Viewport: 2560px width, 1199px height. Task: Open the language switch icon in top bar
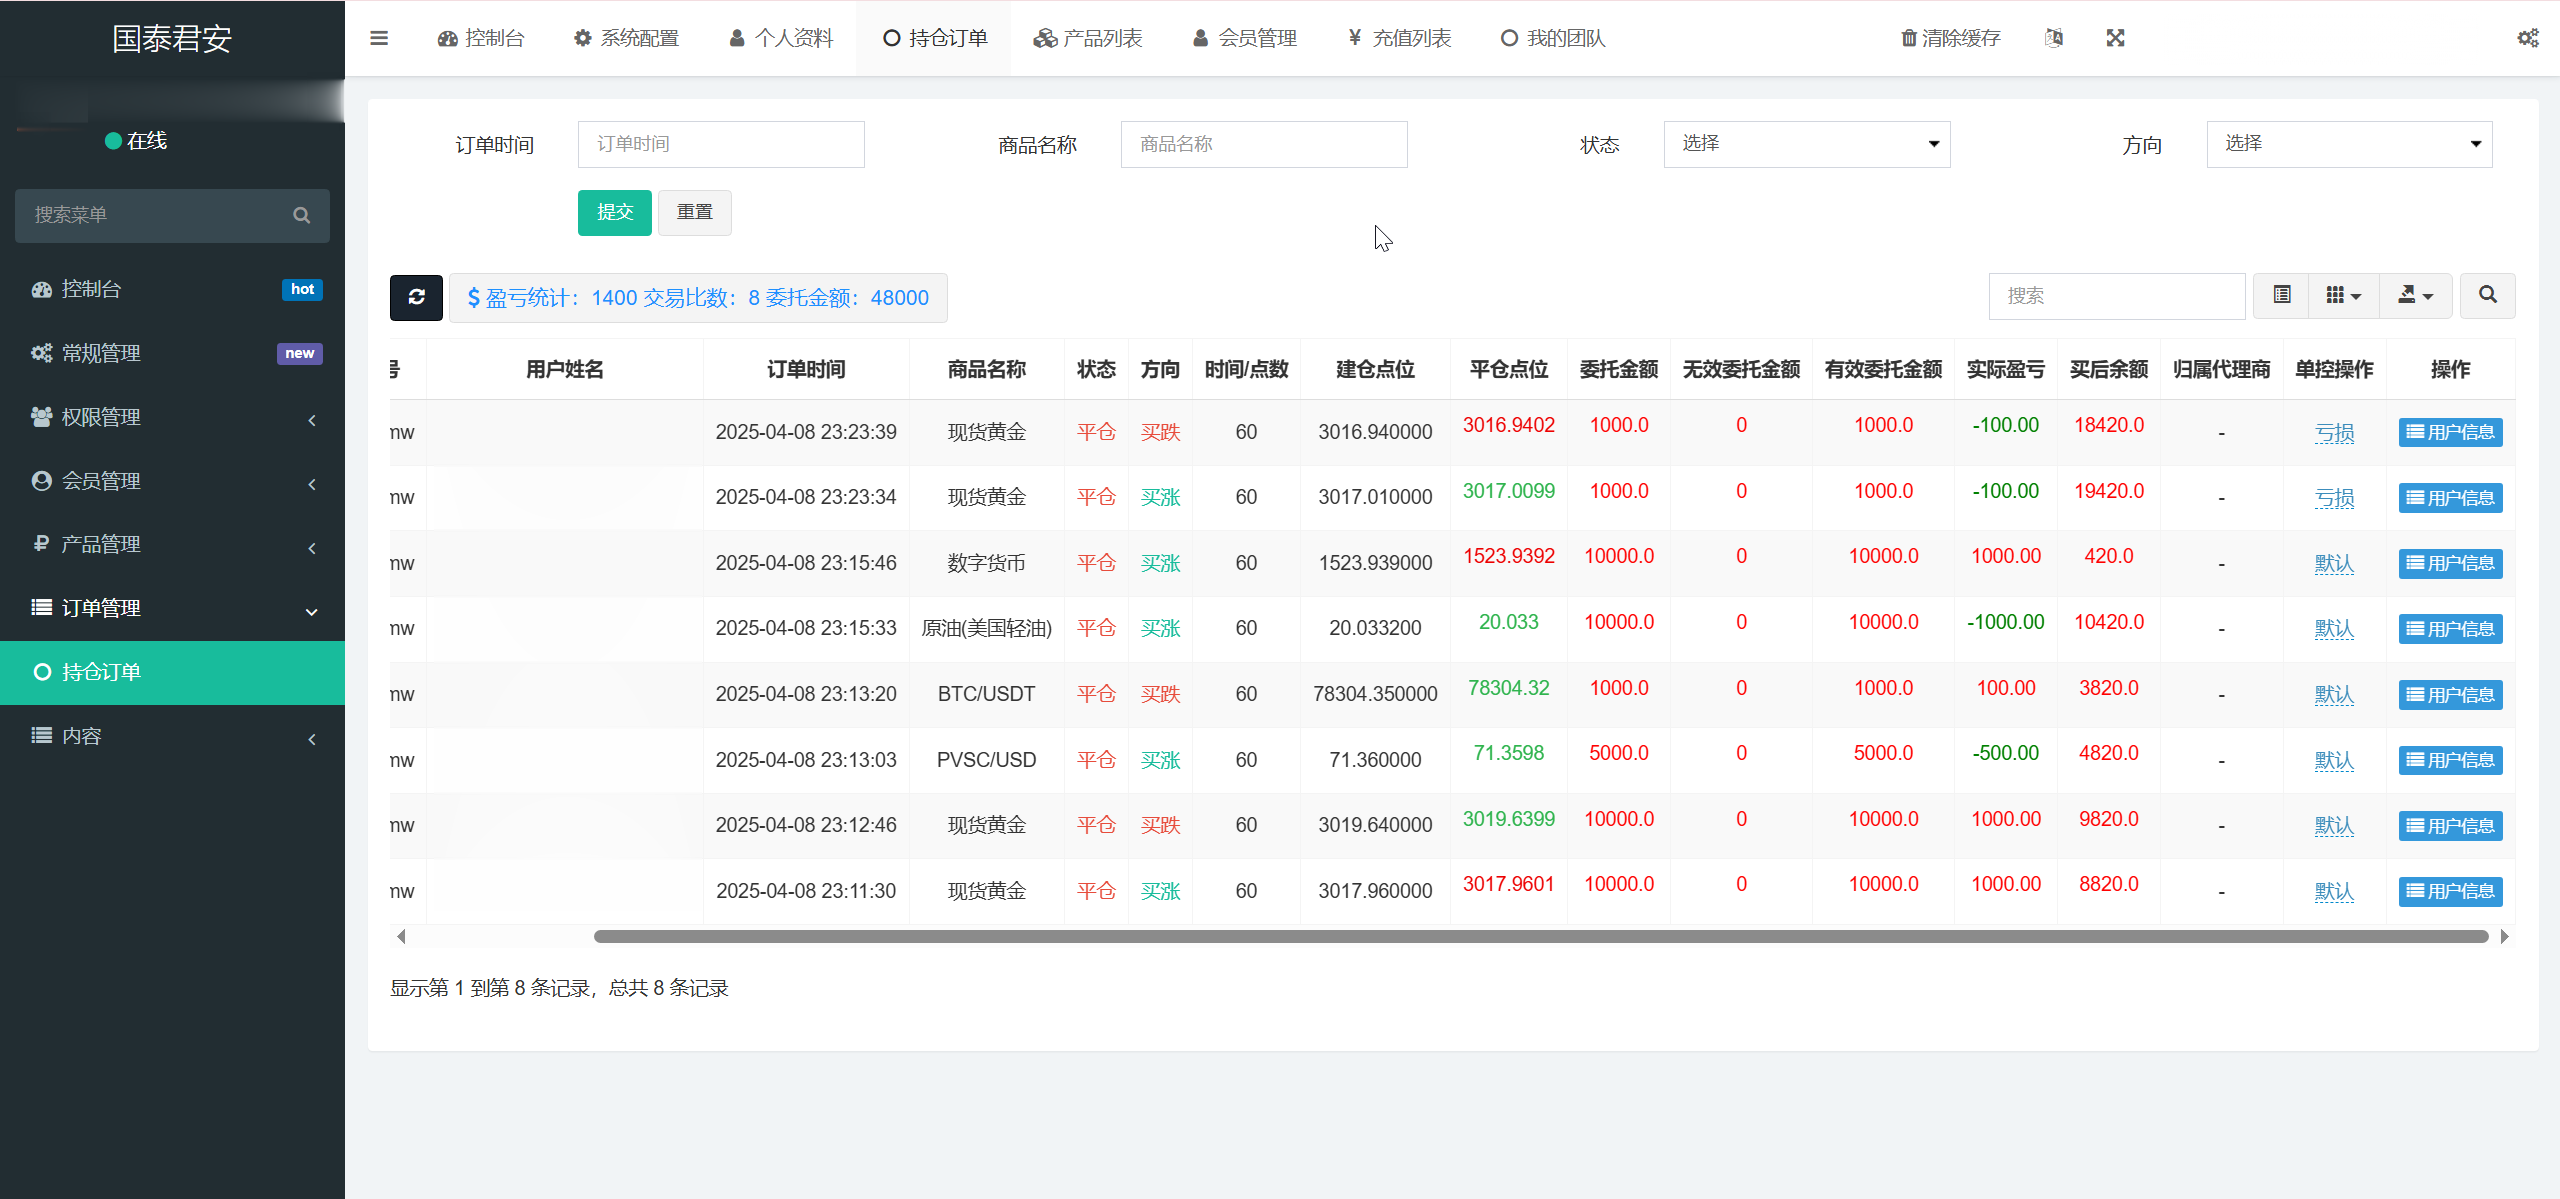click(x=2055, y=38)
